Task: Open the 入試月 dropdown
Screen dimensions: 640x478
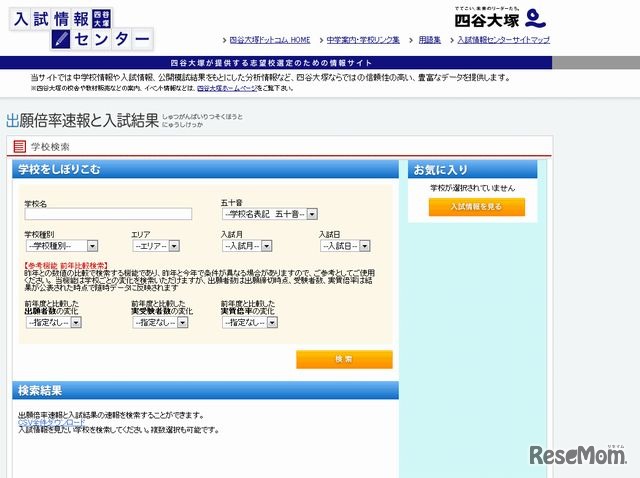Action: 247,246
